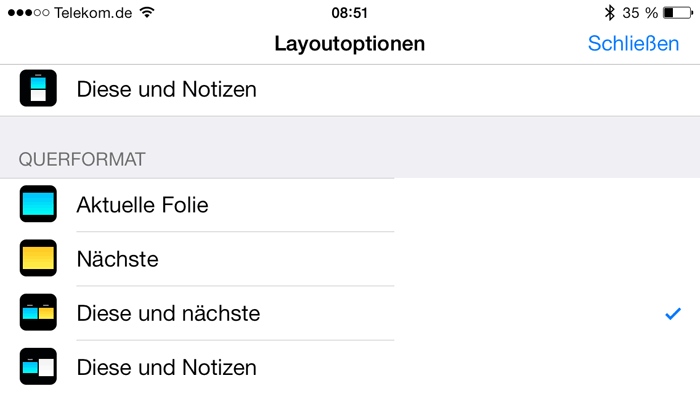Tap the Bluetooth status icon
This screenshot has width=700, height=394.
(x=609, y=12)
